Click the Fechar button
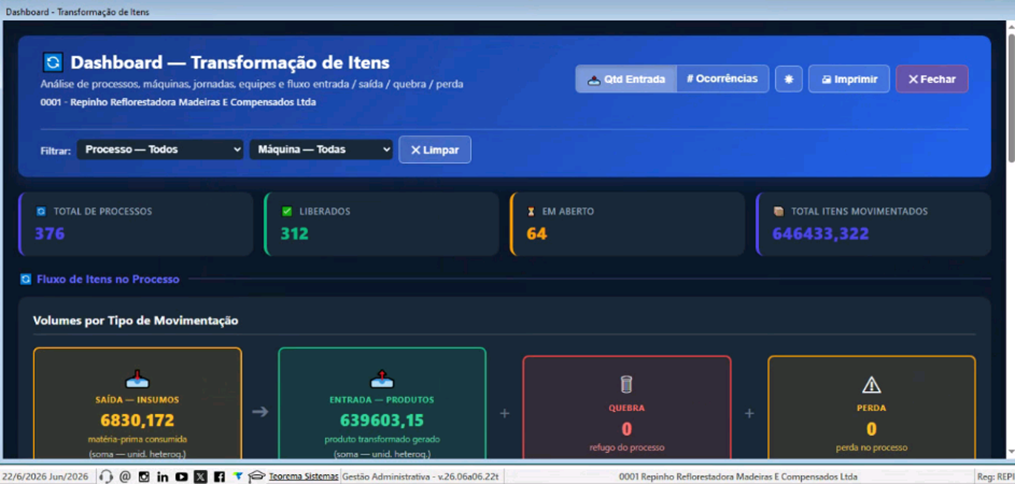 [931, 79]
